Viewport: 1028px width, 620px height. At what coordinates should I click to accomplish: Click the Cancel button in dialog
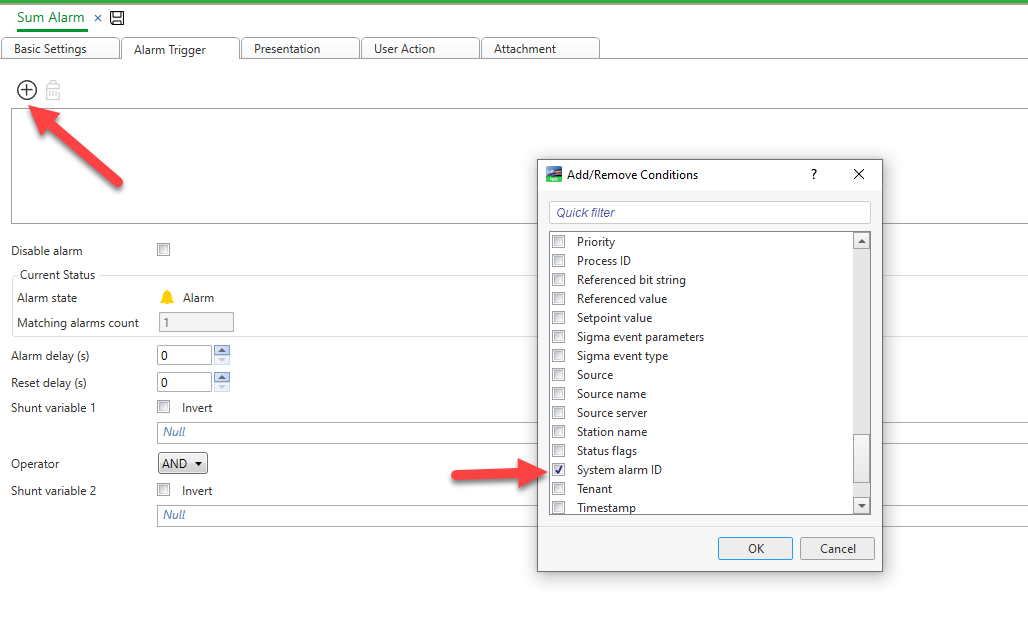(837, 549)
